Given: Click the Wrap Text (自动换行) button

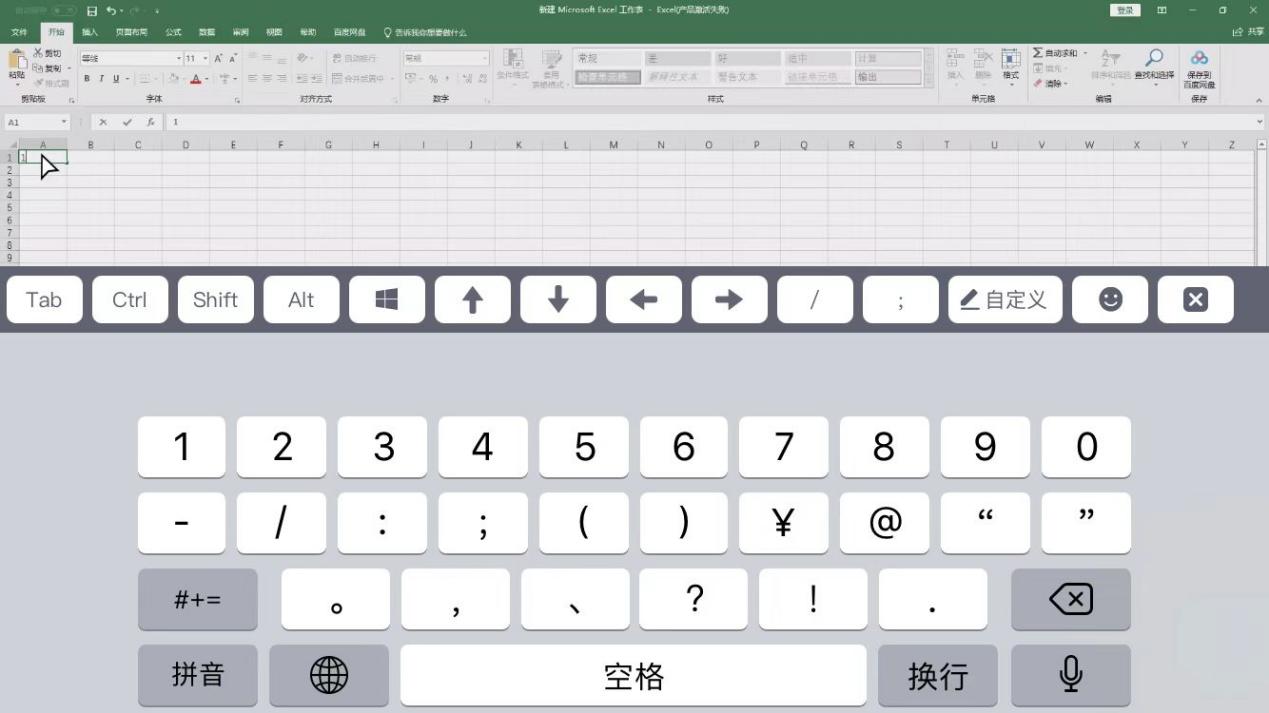Looking at the screenshot, I should 354,59.
